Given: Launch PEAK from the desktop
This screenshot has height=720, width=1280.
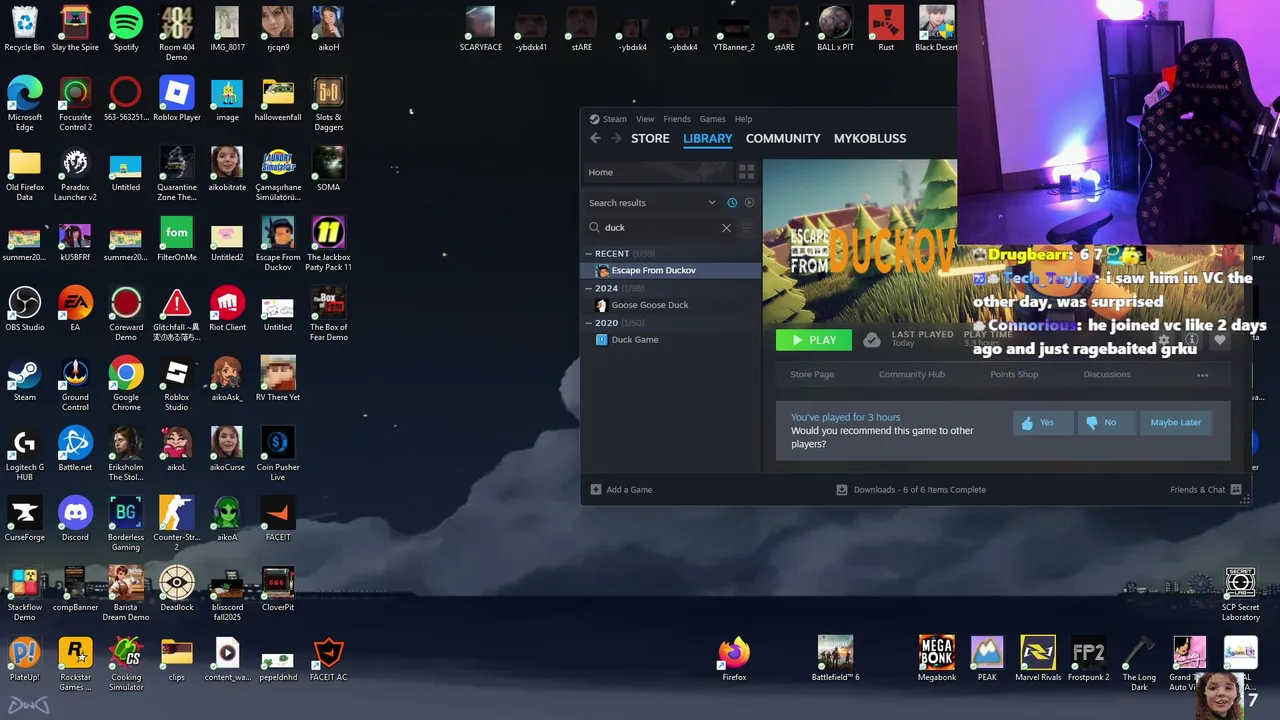Looking at the screenshot, I should 987,658.
